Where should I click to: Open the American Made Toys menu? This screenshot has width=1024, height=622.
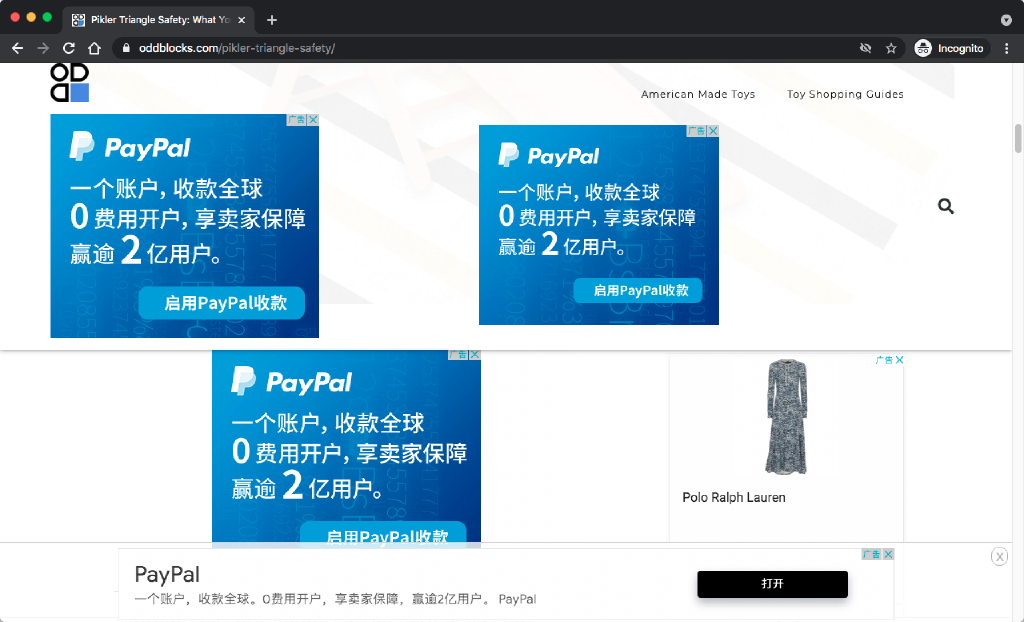(x=697, y=94)
